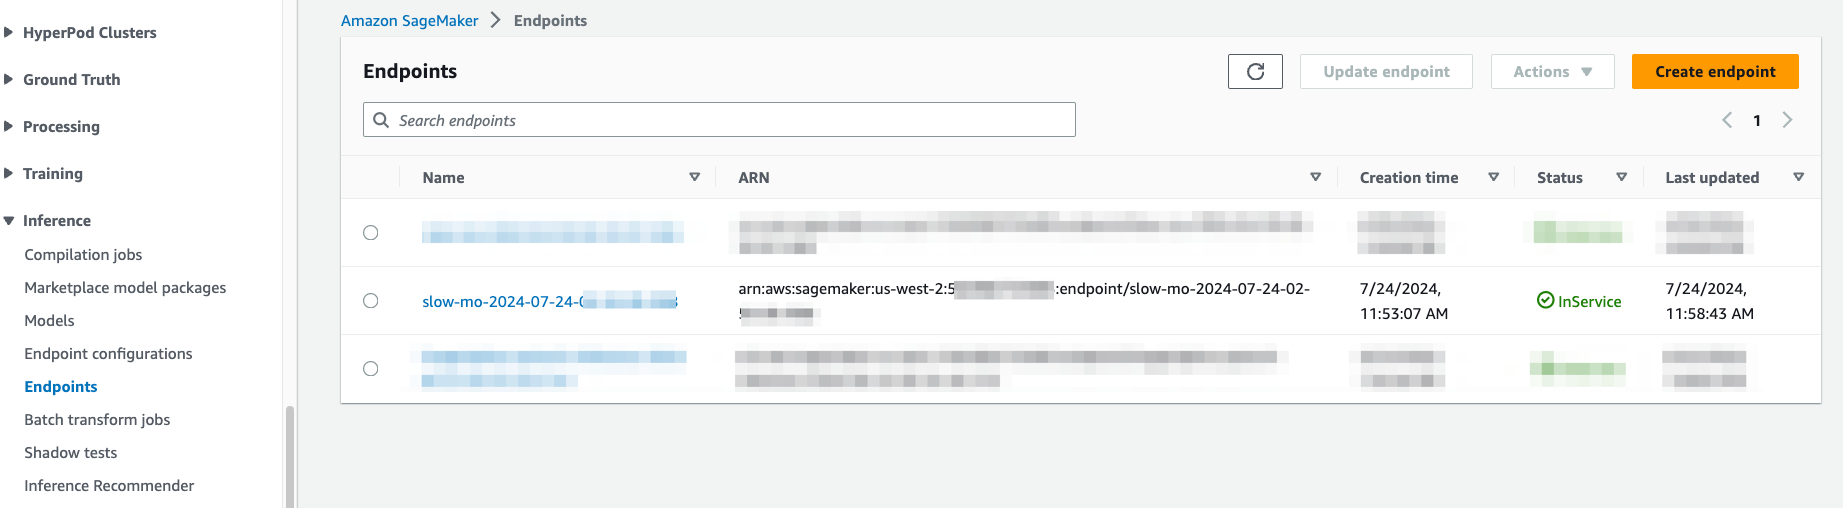The image size is (1843, 508).
Task: Click the slow-mo endpoint ARN text
Action: tap(1024, 301)
